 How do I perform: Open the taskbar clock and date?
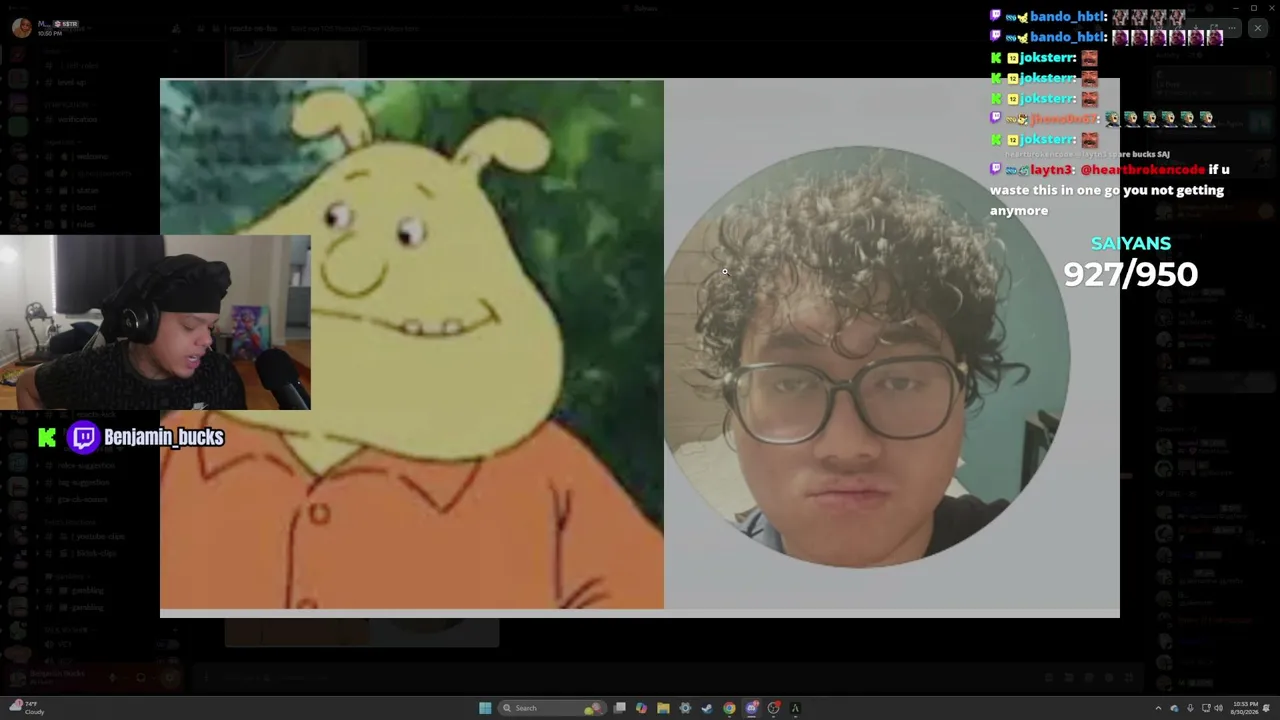[1245, 708]
